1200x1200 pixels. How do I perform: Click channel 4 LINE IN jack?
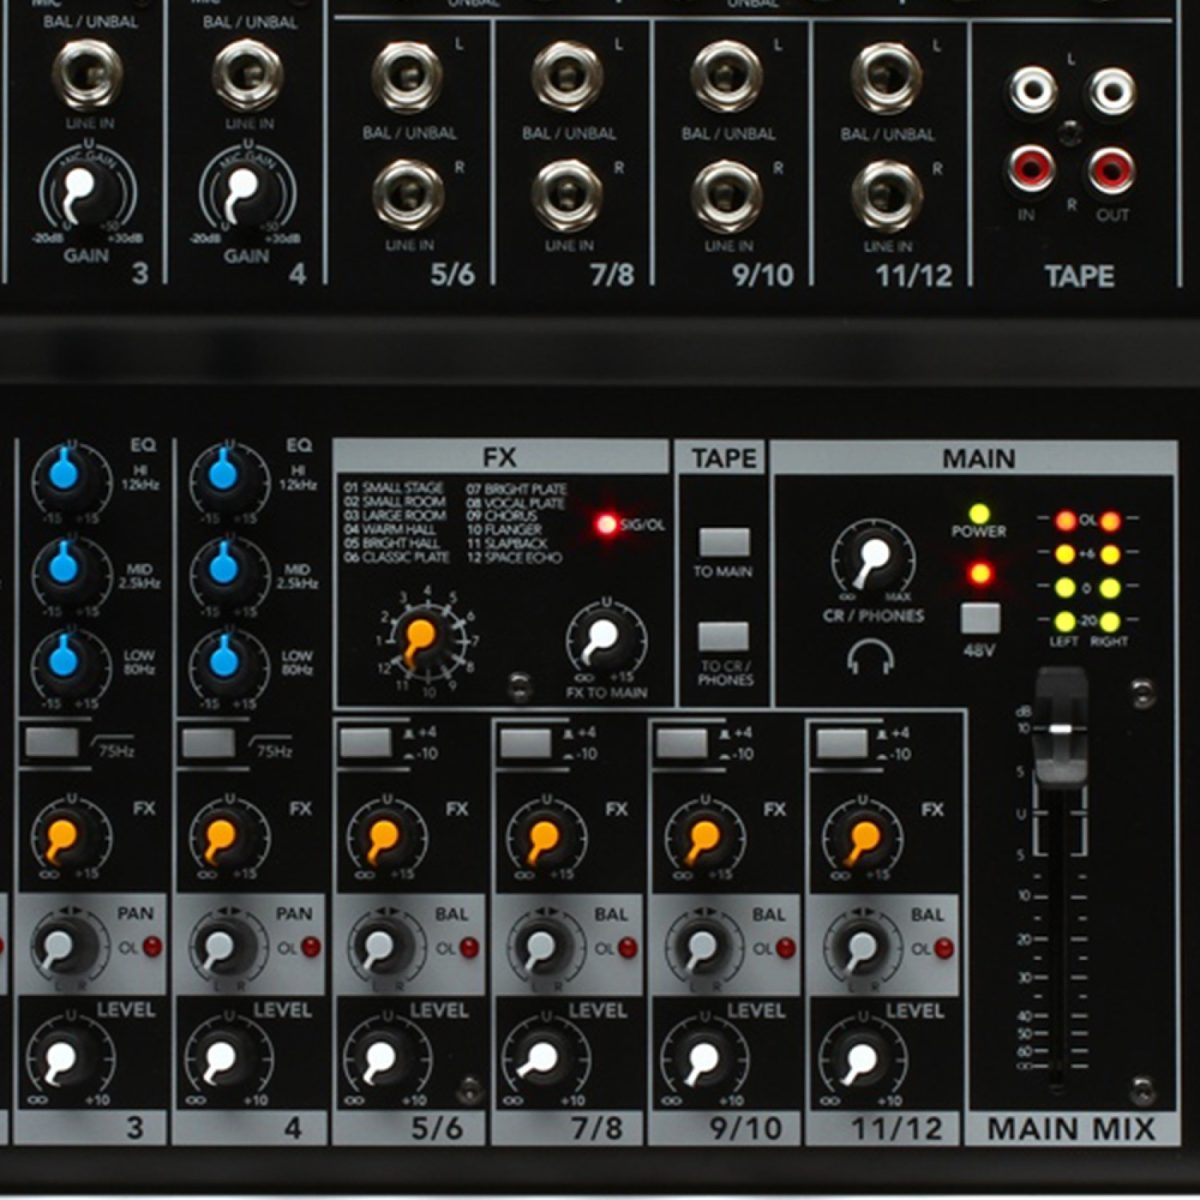click(x=248, y=75)
